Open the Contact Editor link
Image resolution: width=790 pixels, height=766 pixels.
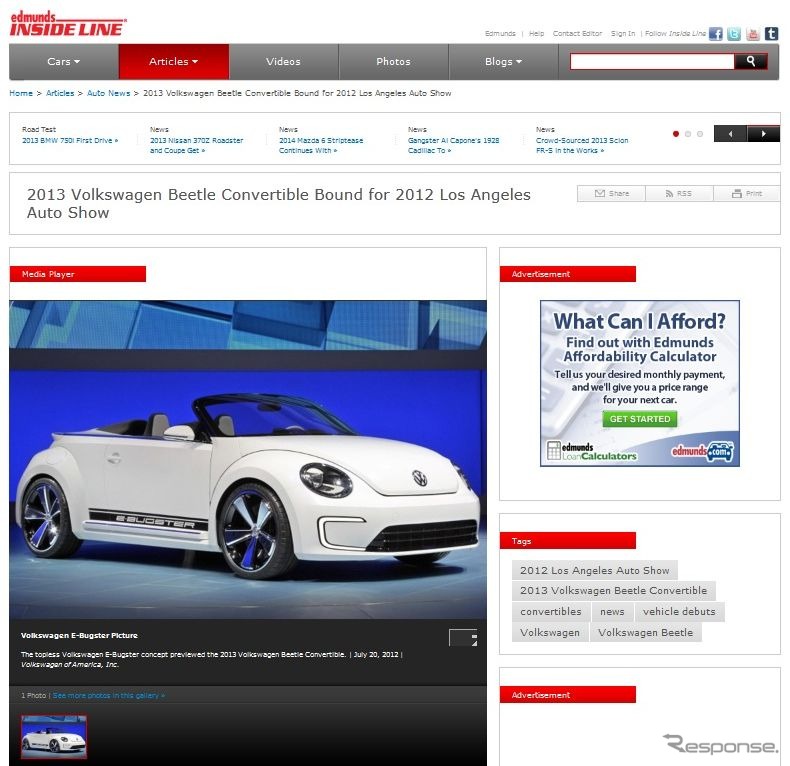pyautogui.click(x=577, y=34)
